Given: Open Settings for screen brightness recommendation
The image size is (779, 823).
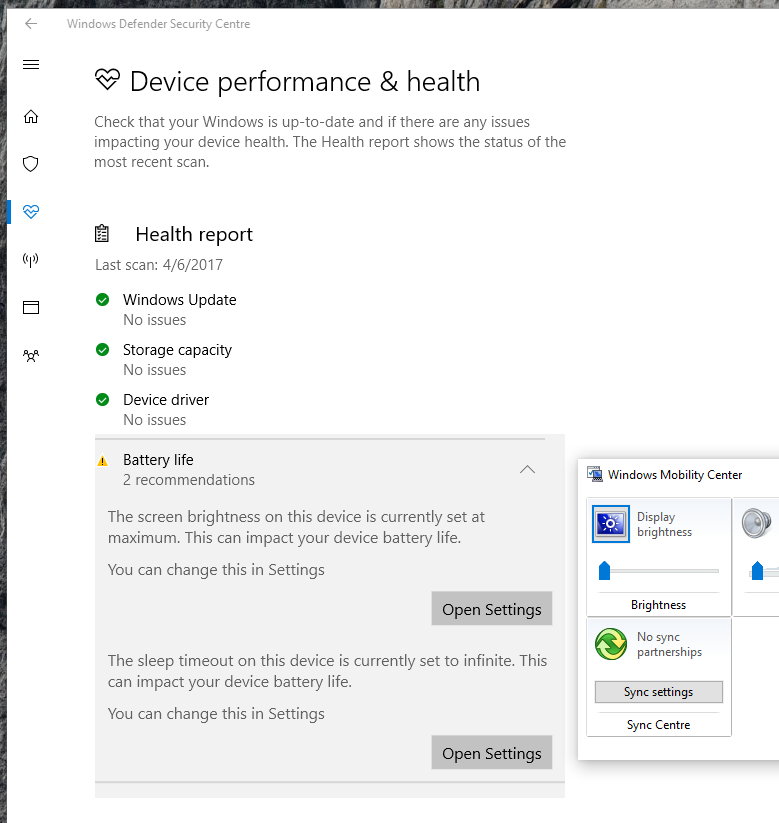Looking at the screenshot, I should [492, 609].
